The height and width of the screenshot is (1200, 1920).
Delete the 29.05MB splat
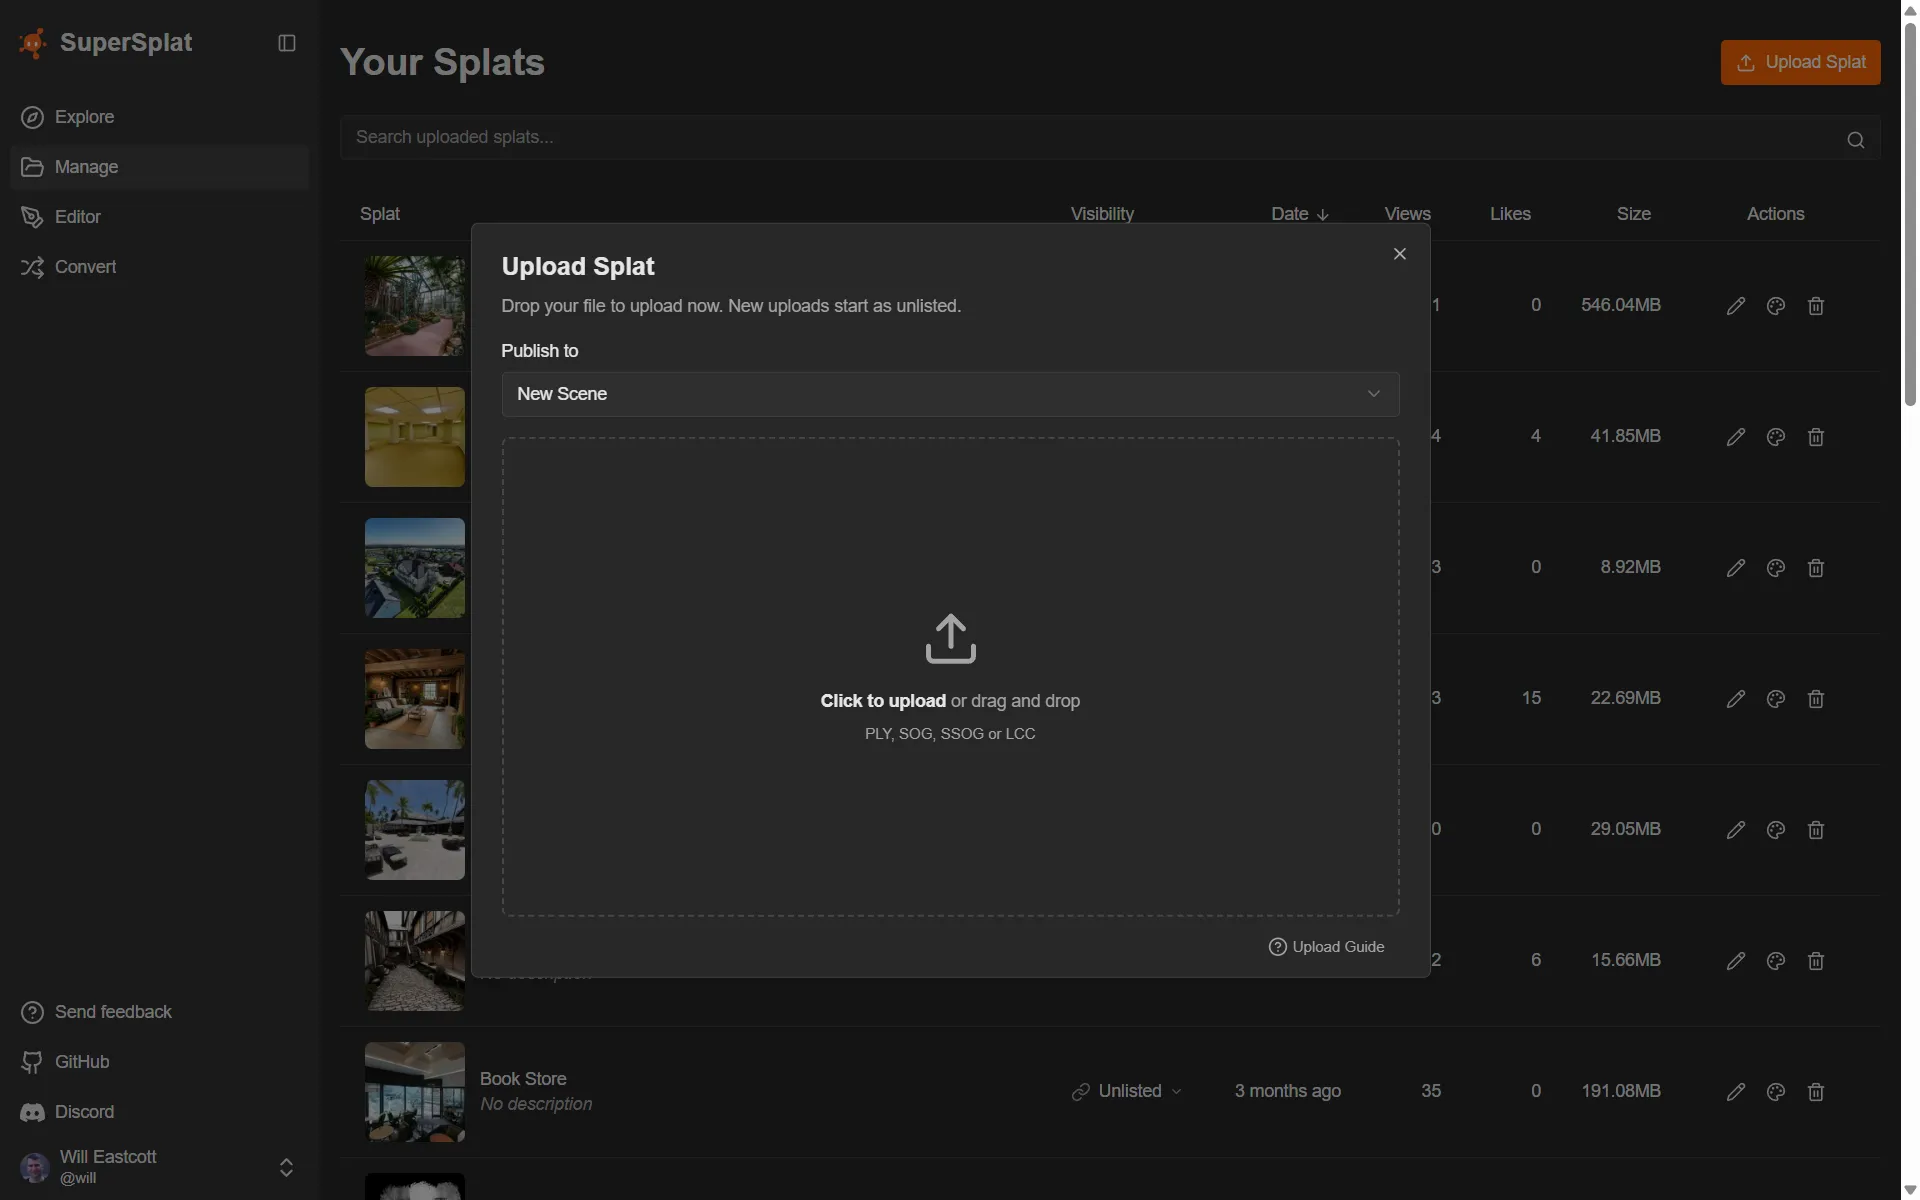click(1816, 830)
